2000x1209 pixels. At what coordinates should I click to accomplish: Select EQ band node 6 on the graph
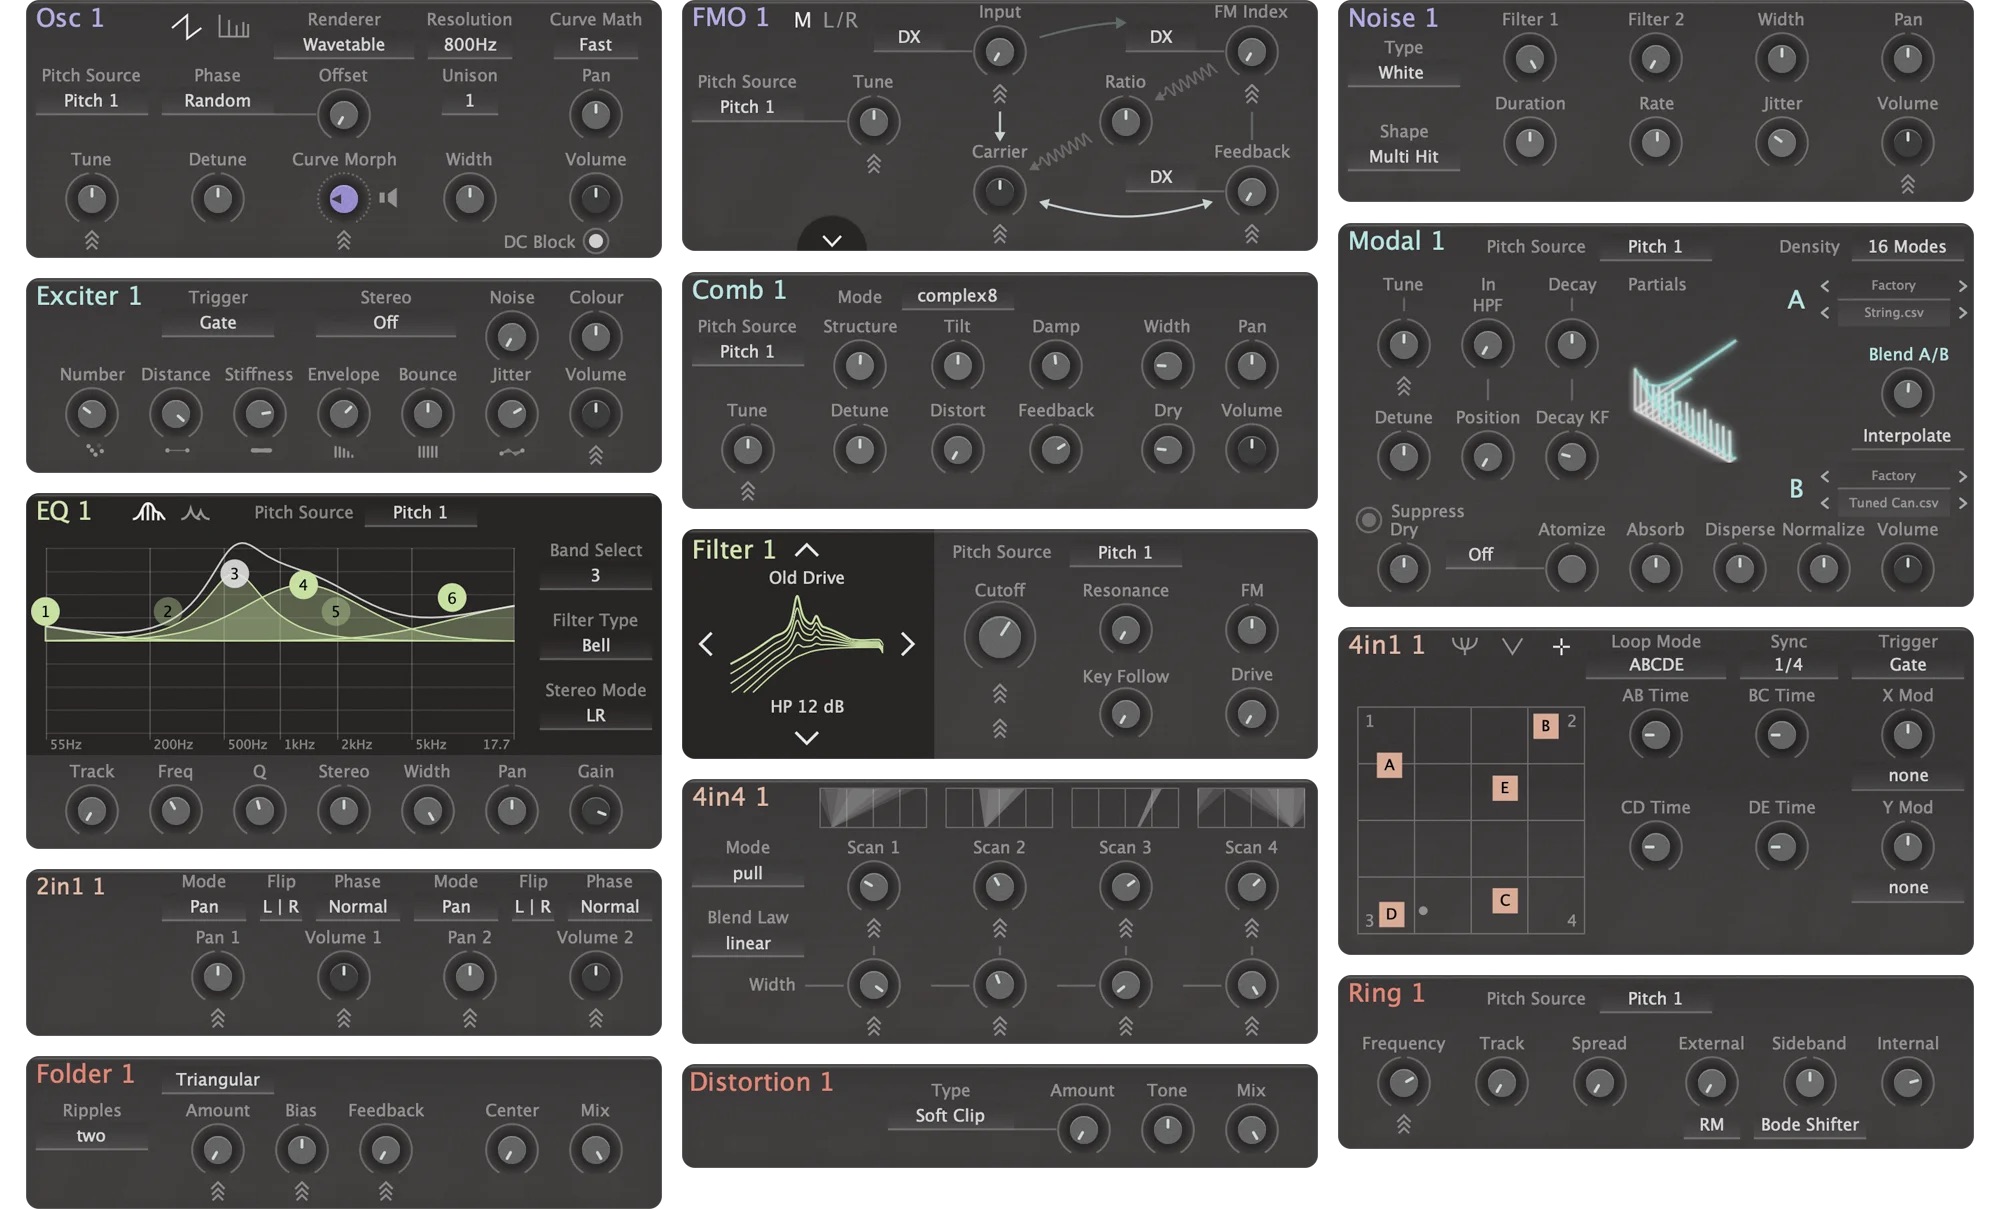pyautogui.click(x=452, y=598)
